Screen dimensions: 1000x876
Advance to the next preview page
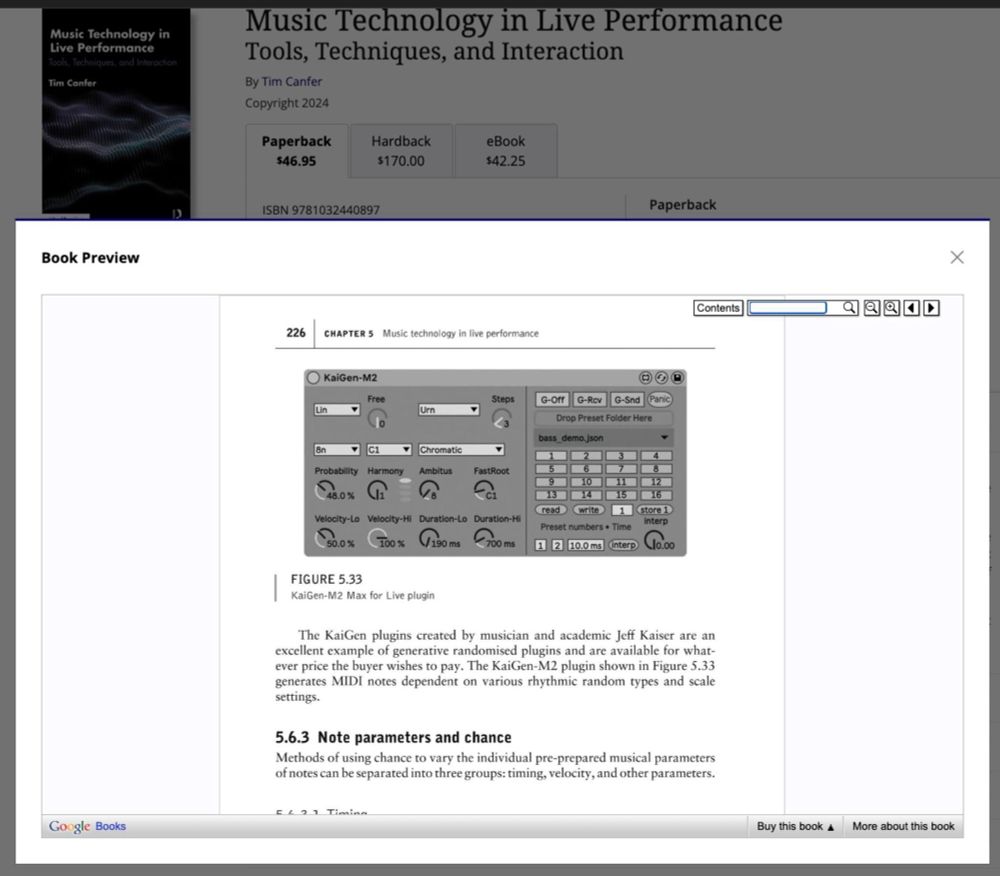pos(931,308)
